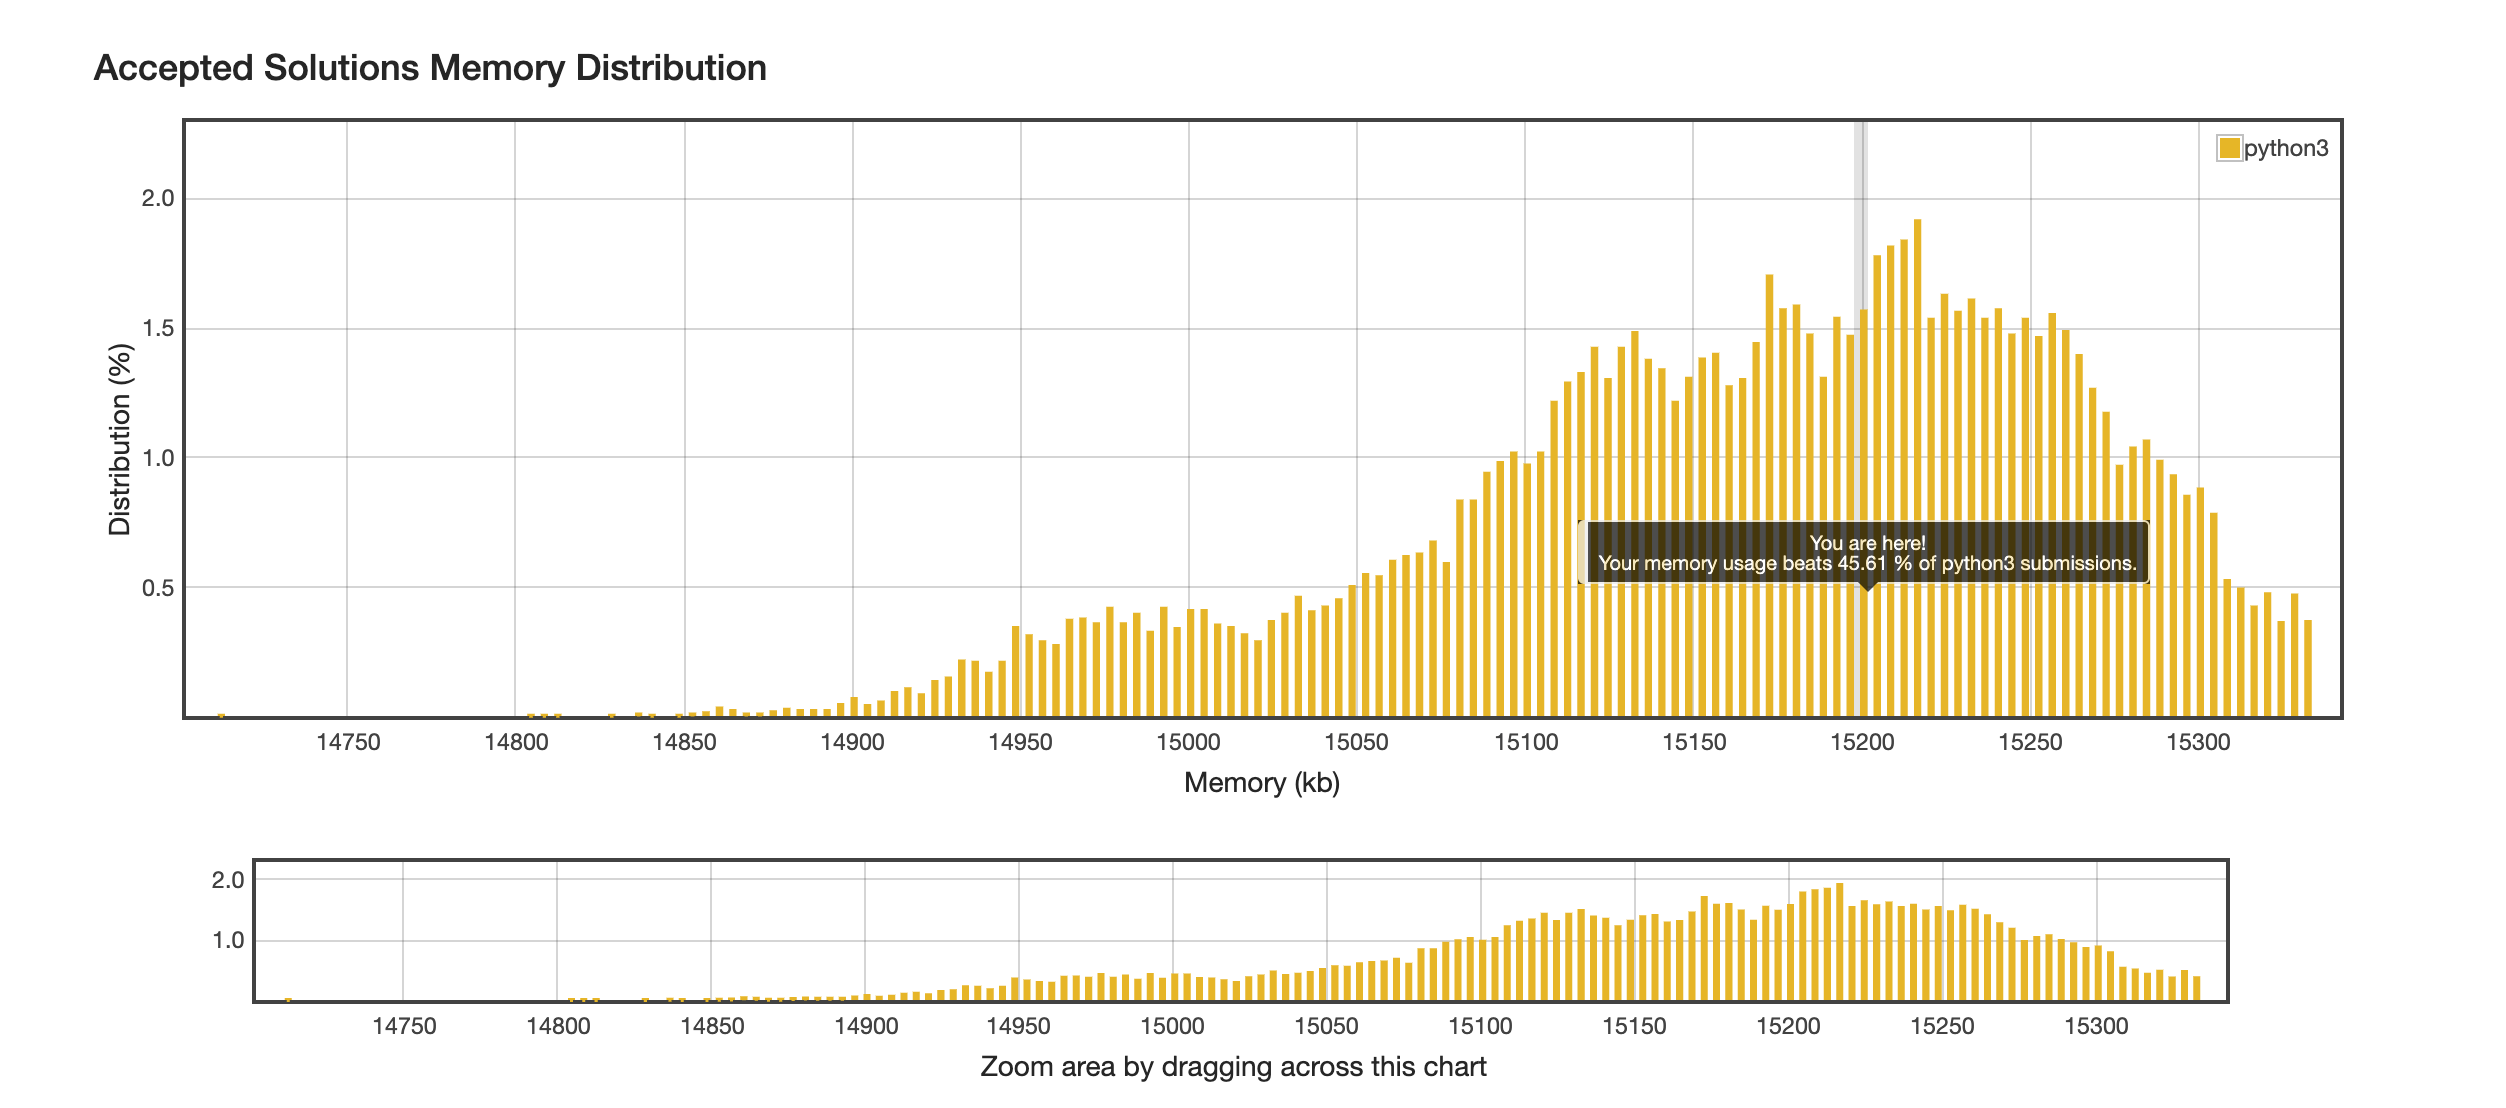Click the 1.0 label on overview y-axis
This screenshot has width=2506, height=1108.
228,941
